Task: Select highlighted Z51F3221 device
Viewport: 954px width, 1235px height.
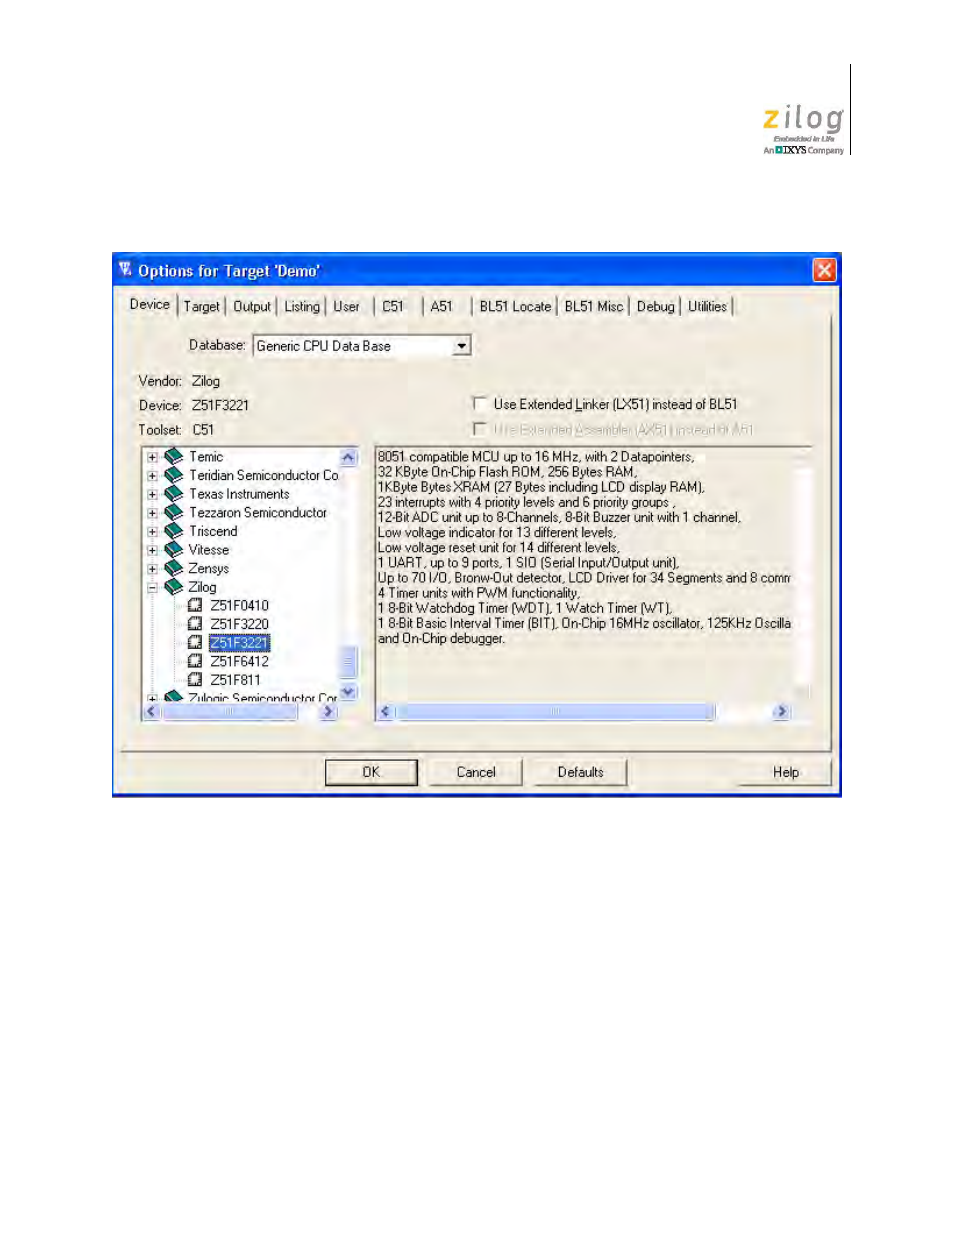Action: click(x=240, y=642)
